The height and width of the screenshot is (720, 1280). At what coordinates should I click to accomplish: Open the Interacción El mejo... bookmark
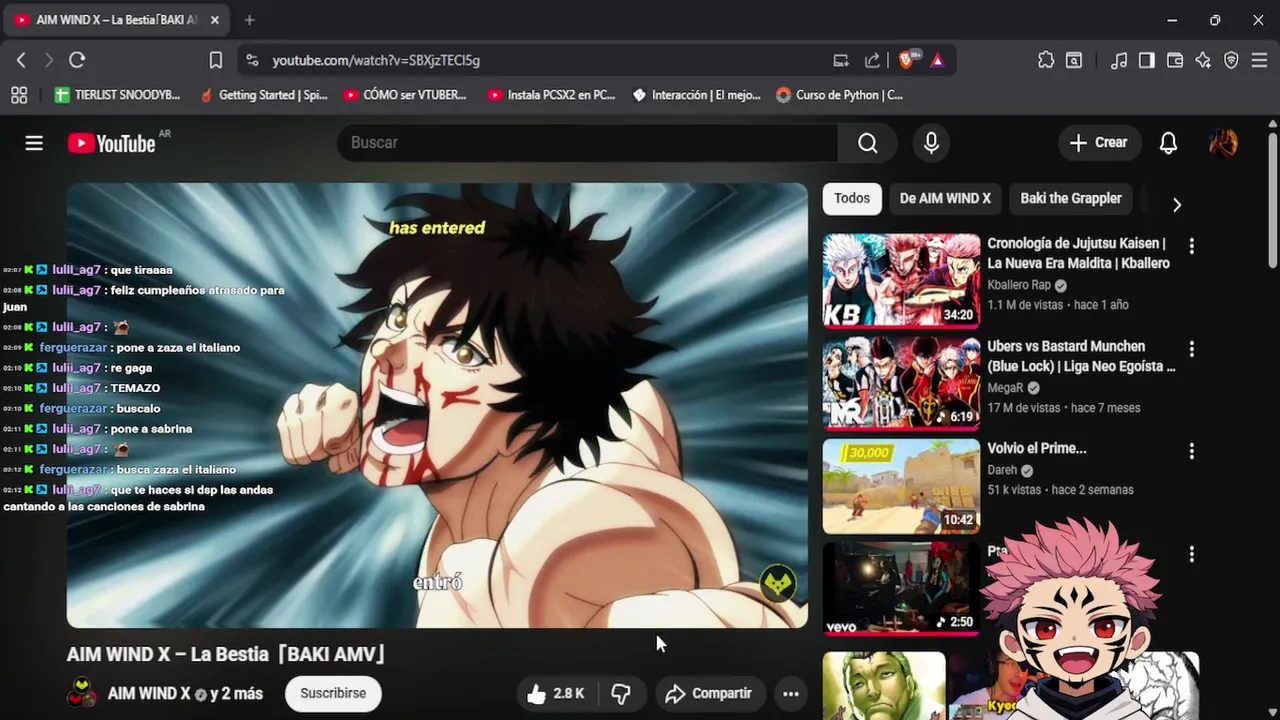(x=697, y=95)
